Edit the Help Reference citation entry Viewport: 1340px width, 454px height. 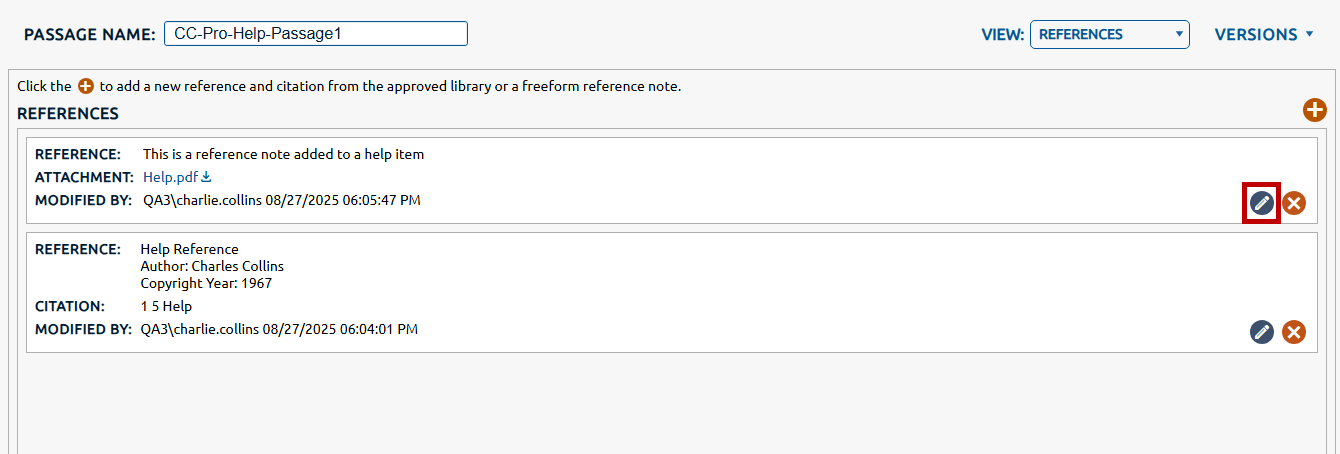coord(1262,332)
